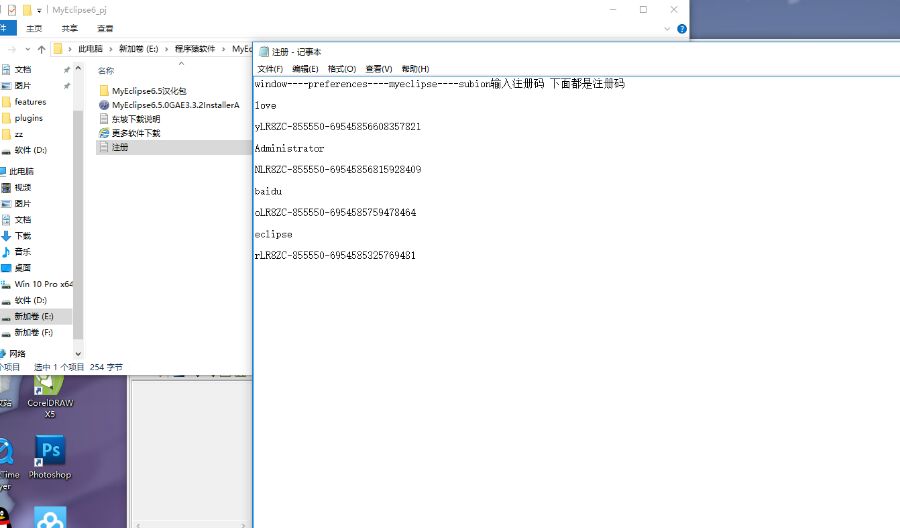The image size is (900, 528).
Task: Open the recent locations dropdown arrow
Action: (28, 49)
